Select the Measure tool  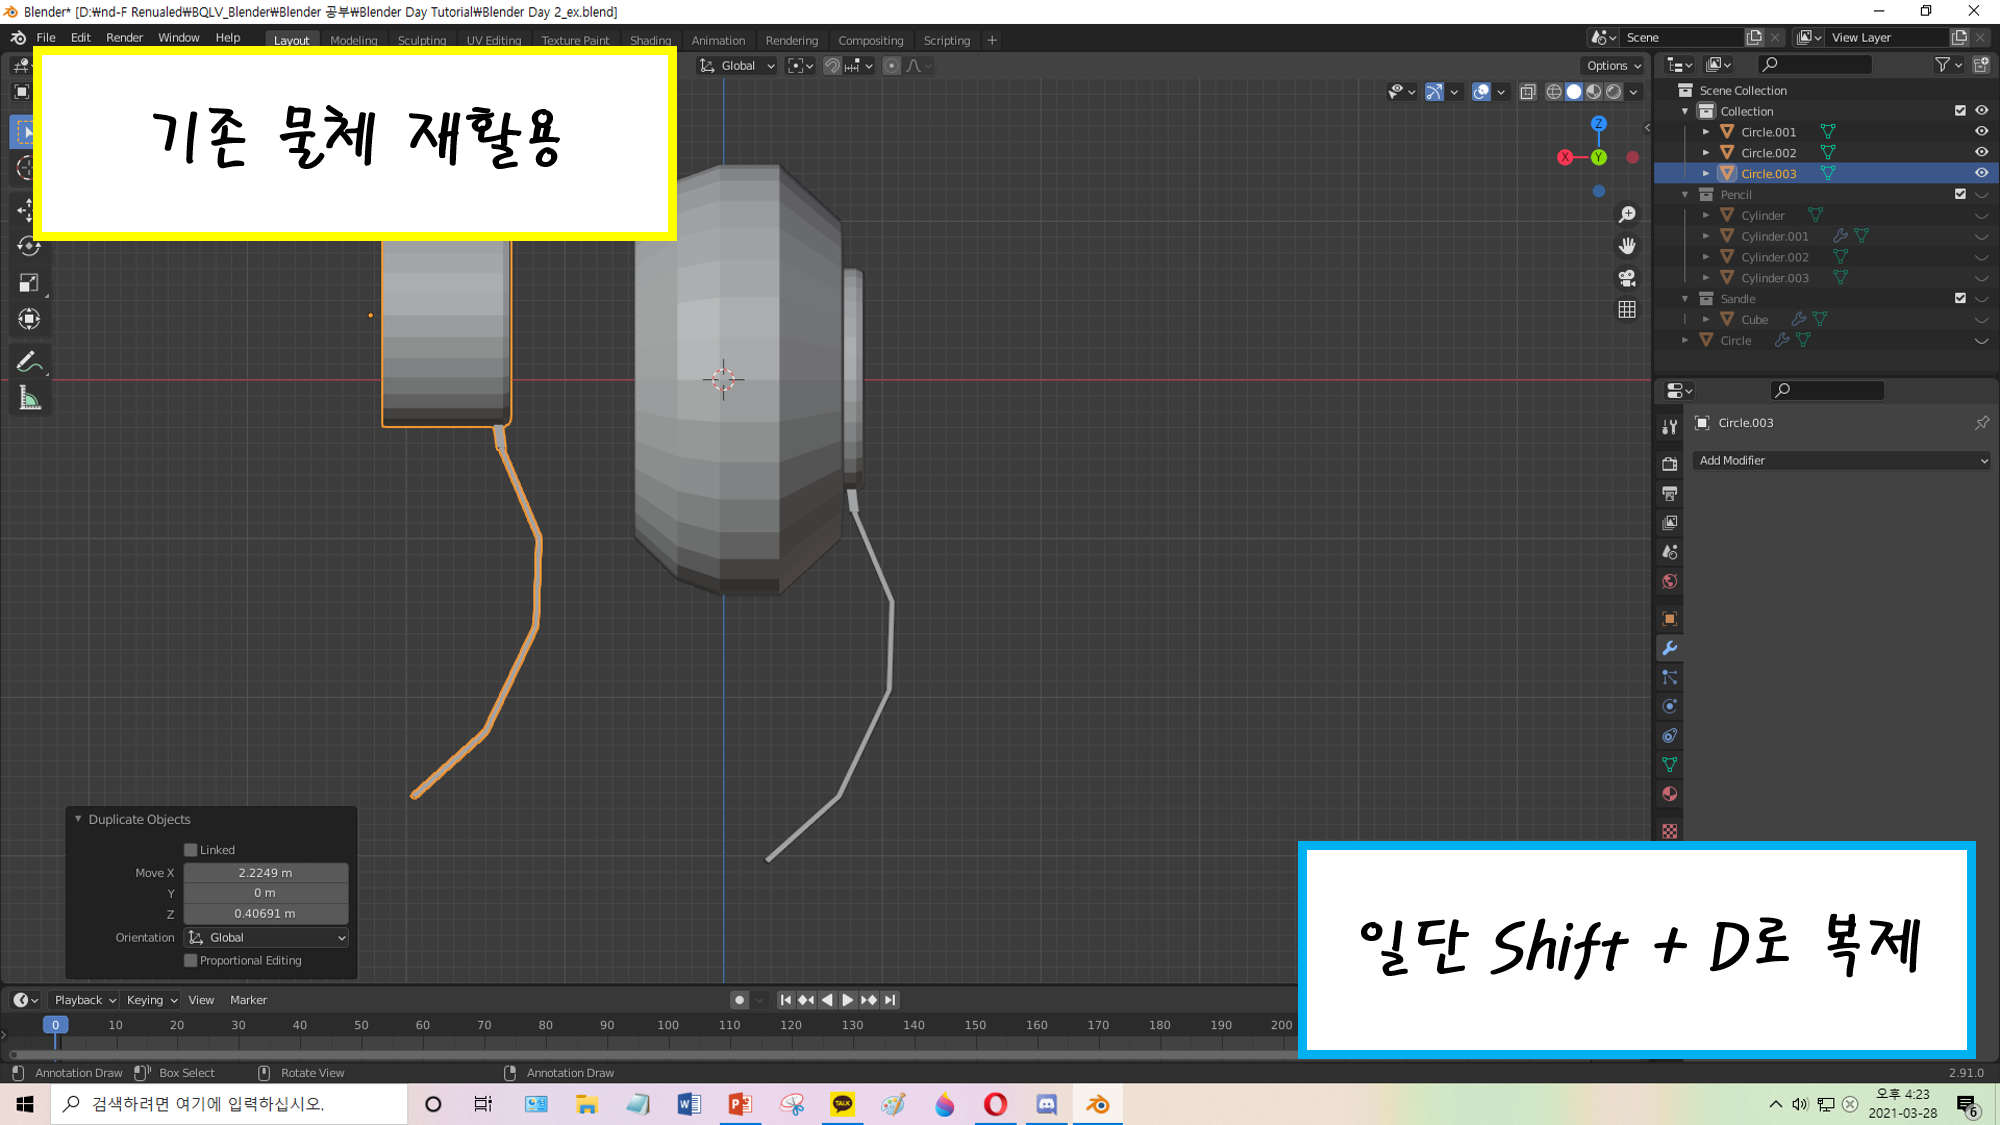click(x=29, y=400)
